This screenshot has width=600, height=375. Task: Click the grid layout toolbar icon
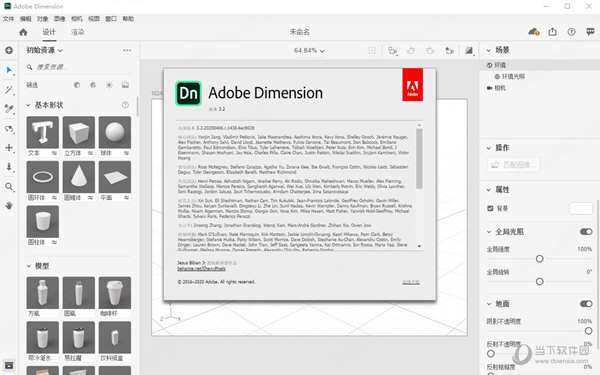[x=372, y=51]
